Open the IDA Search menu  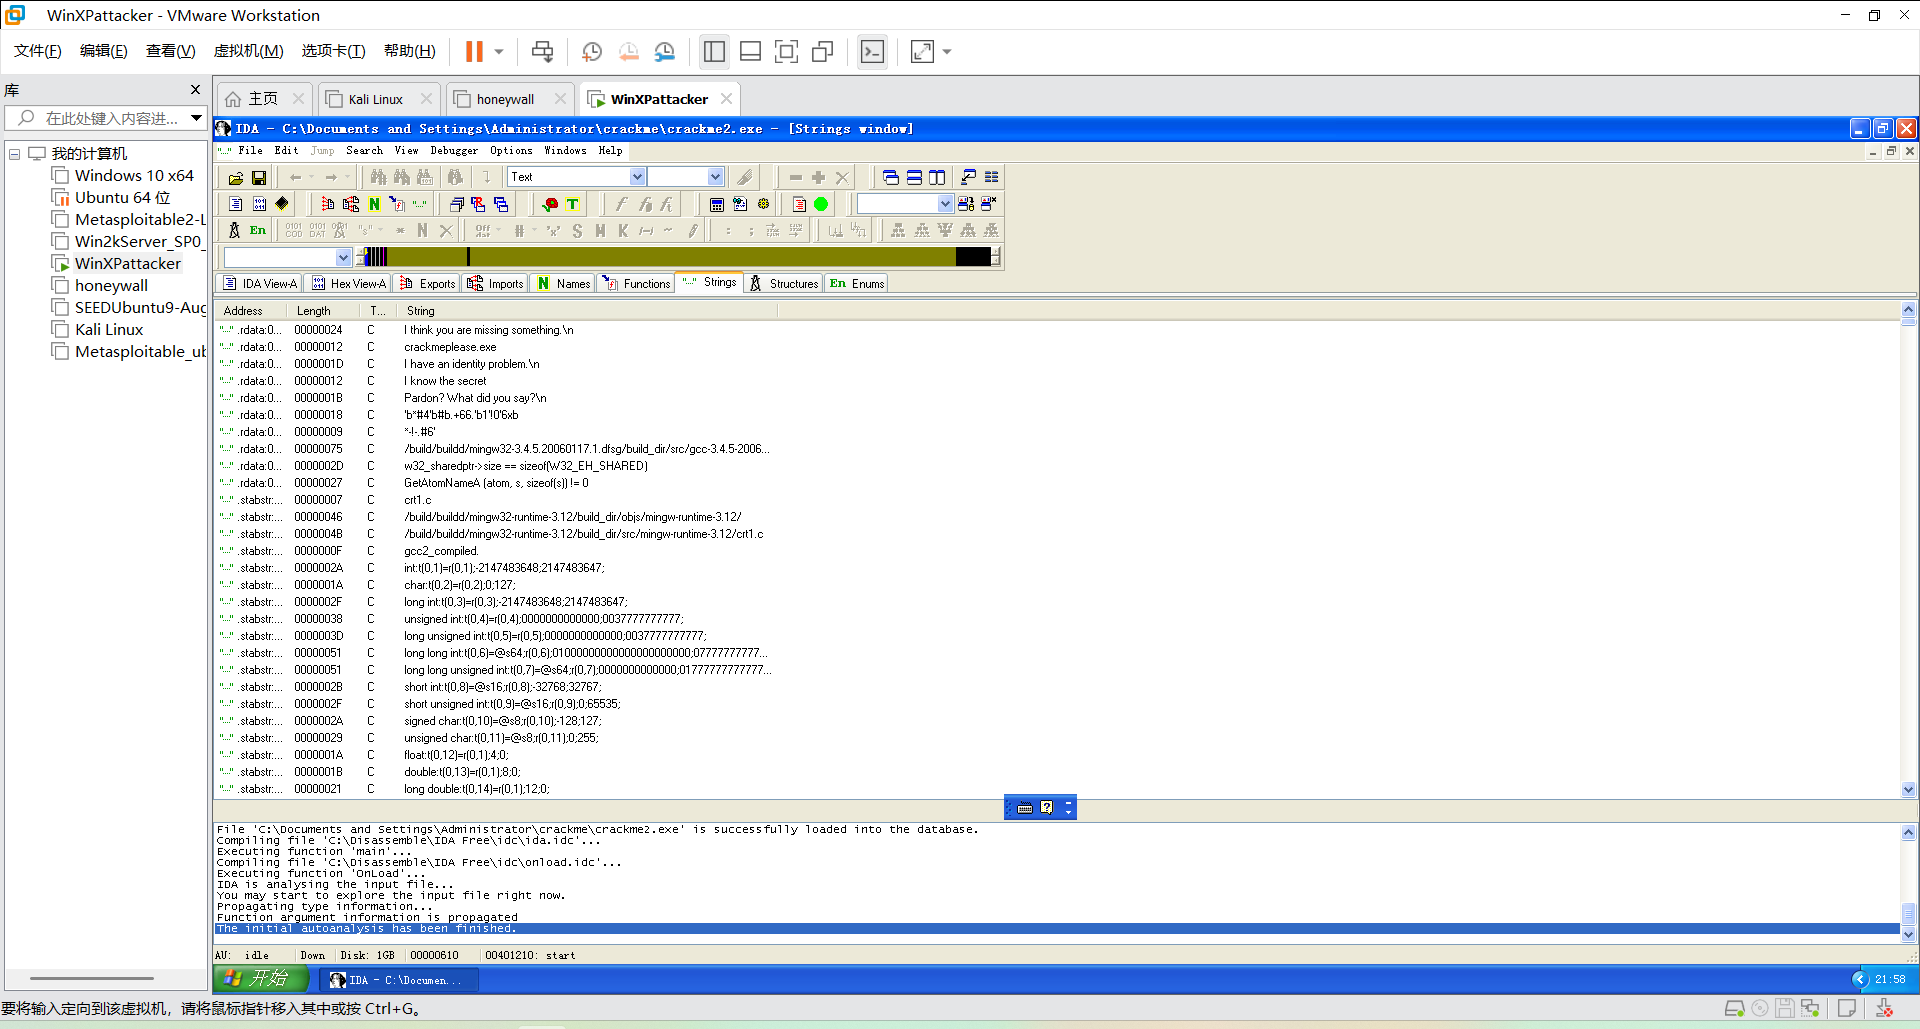(x=364, y=151)
